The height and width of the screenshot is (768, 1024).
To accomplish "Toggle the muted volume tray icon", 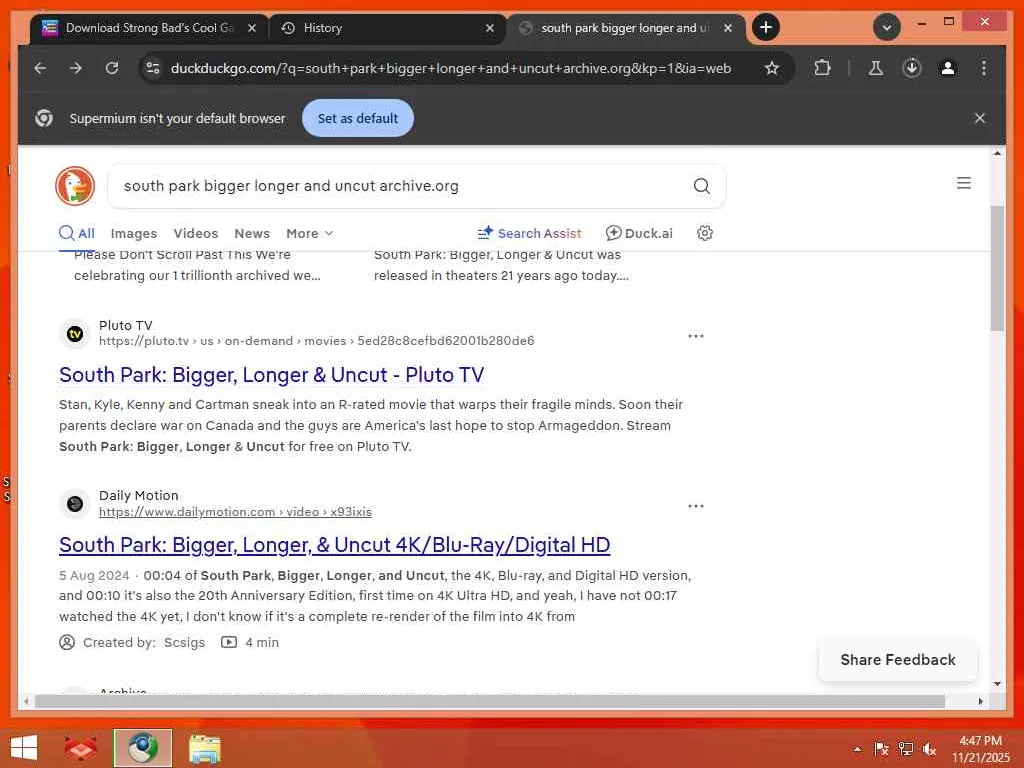I will pyautogui.click(x=930, y=749).
